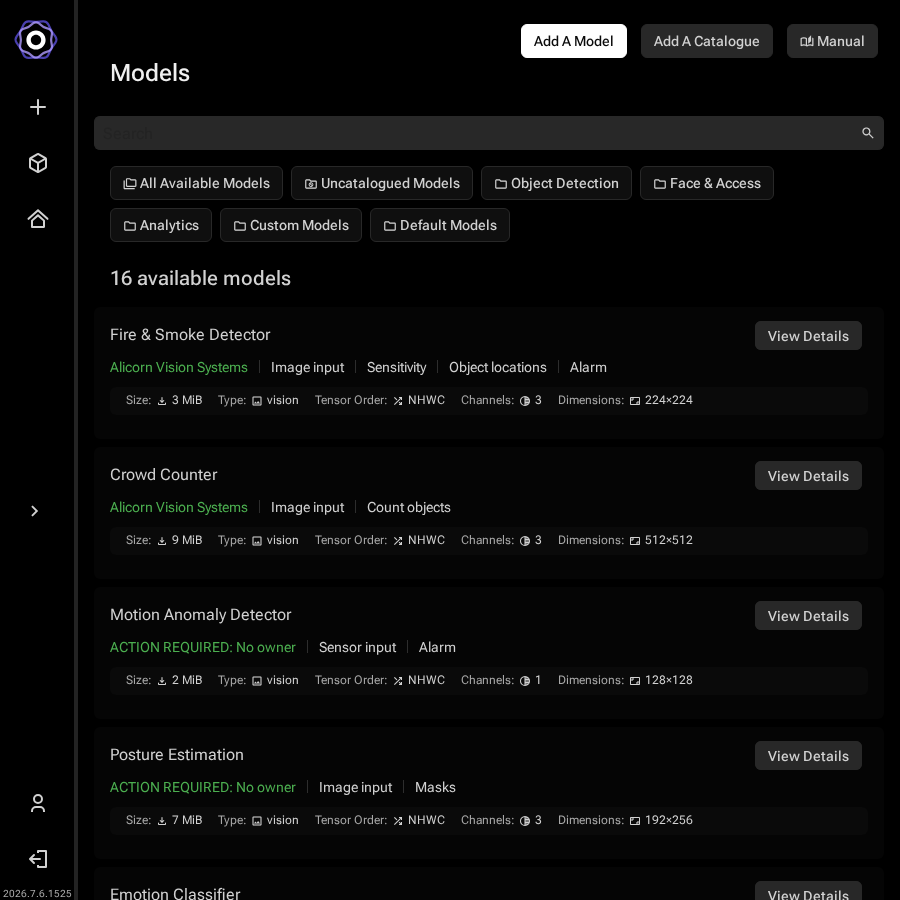This screenshot has height=900, width=900.
Task: Click the search magnifier icon
Action: [867, 133]
